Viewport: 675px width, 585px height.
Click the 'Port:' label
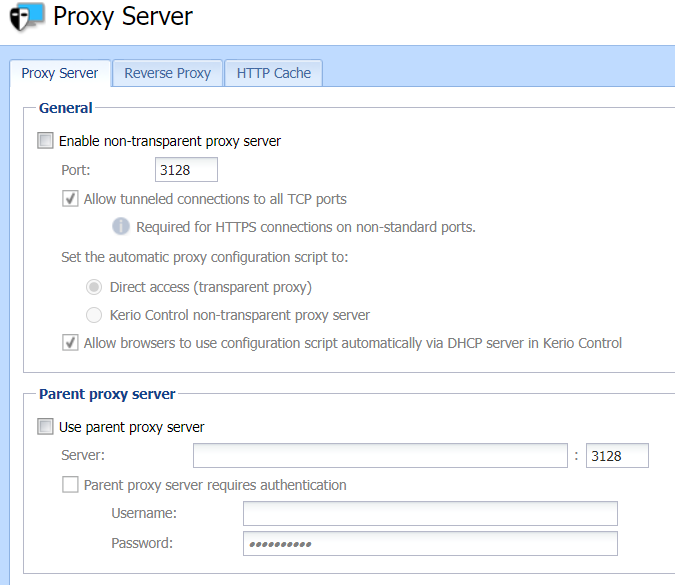coord(76,170)
